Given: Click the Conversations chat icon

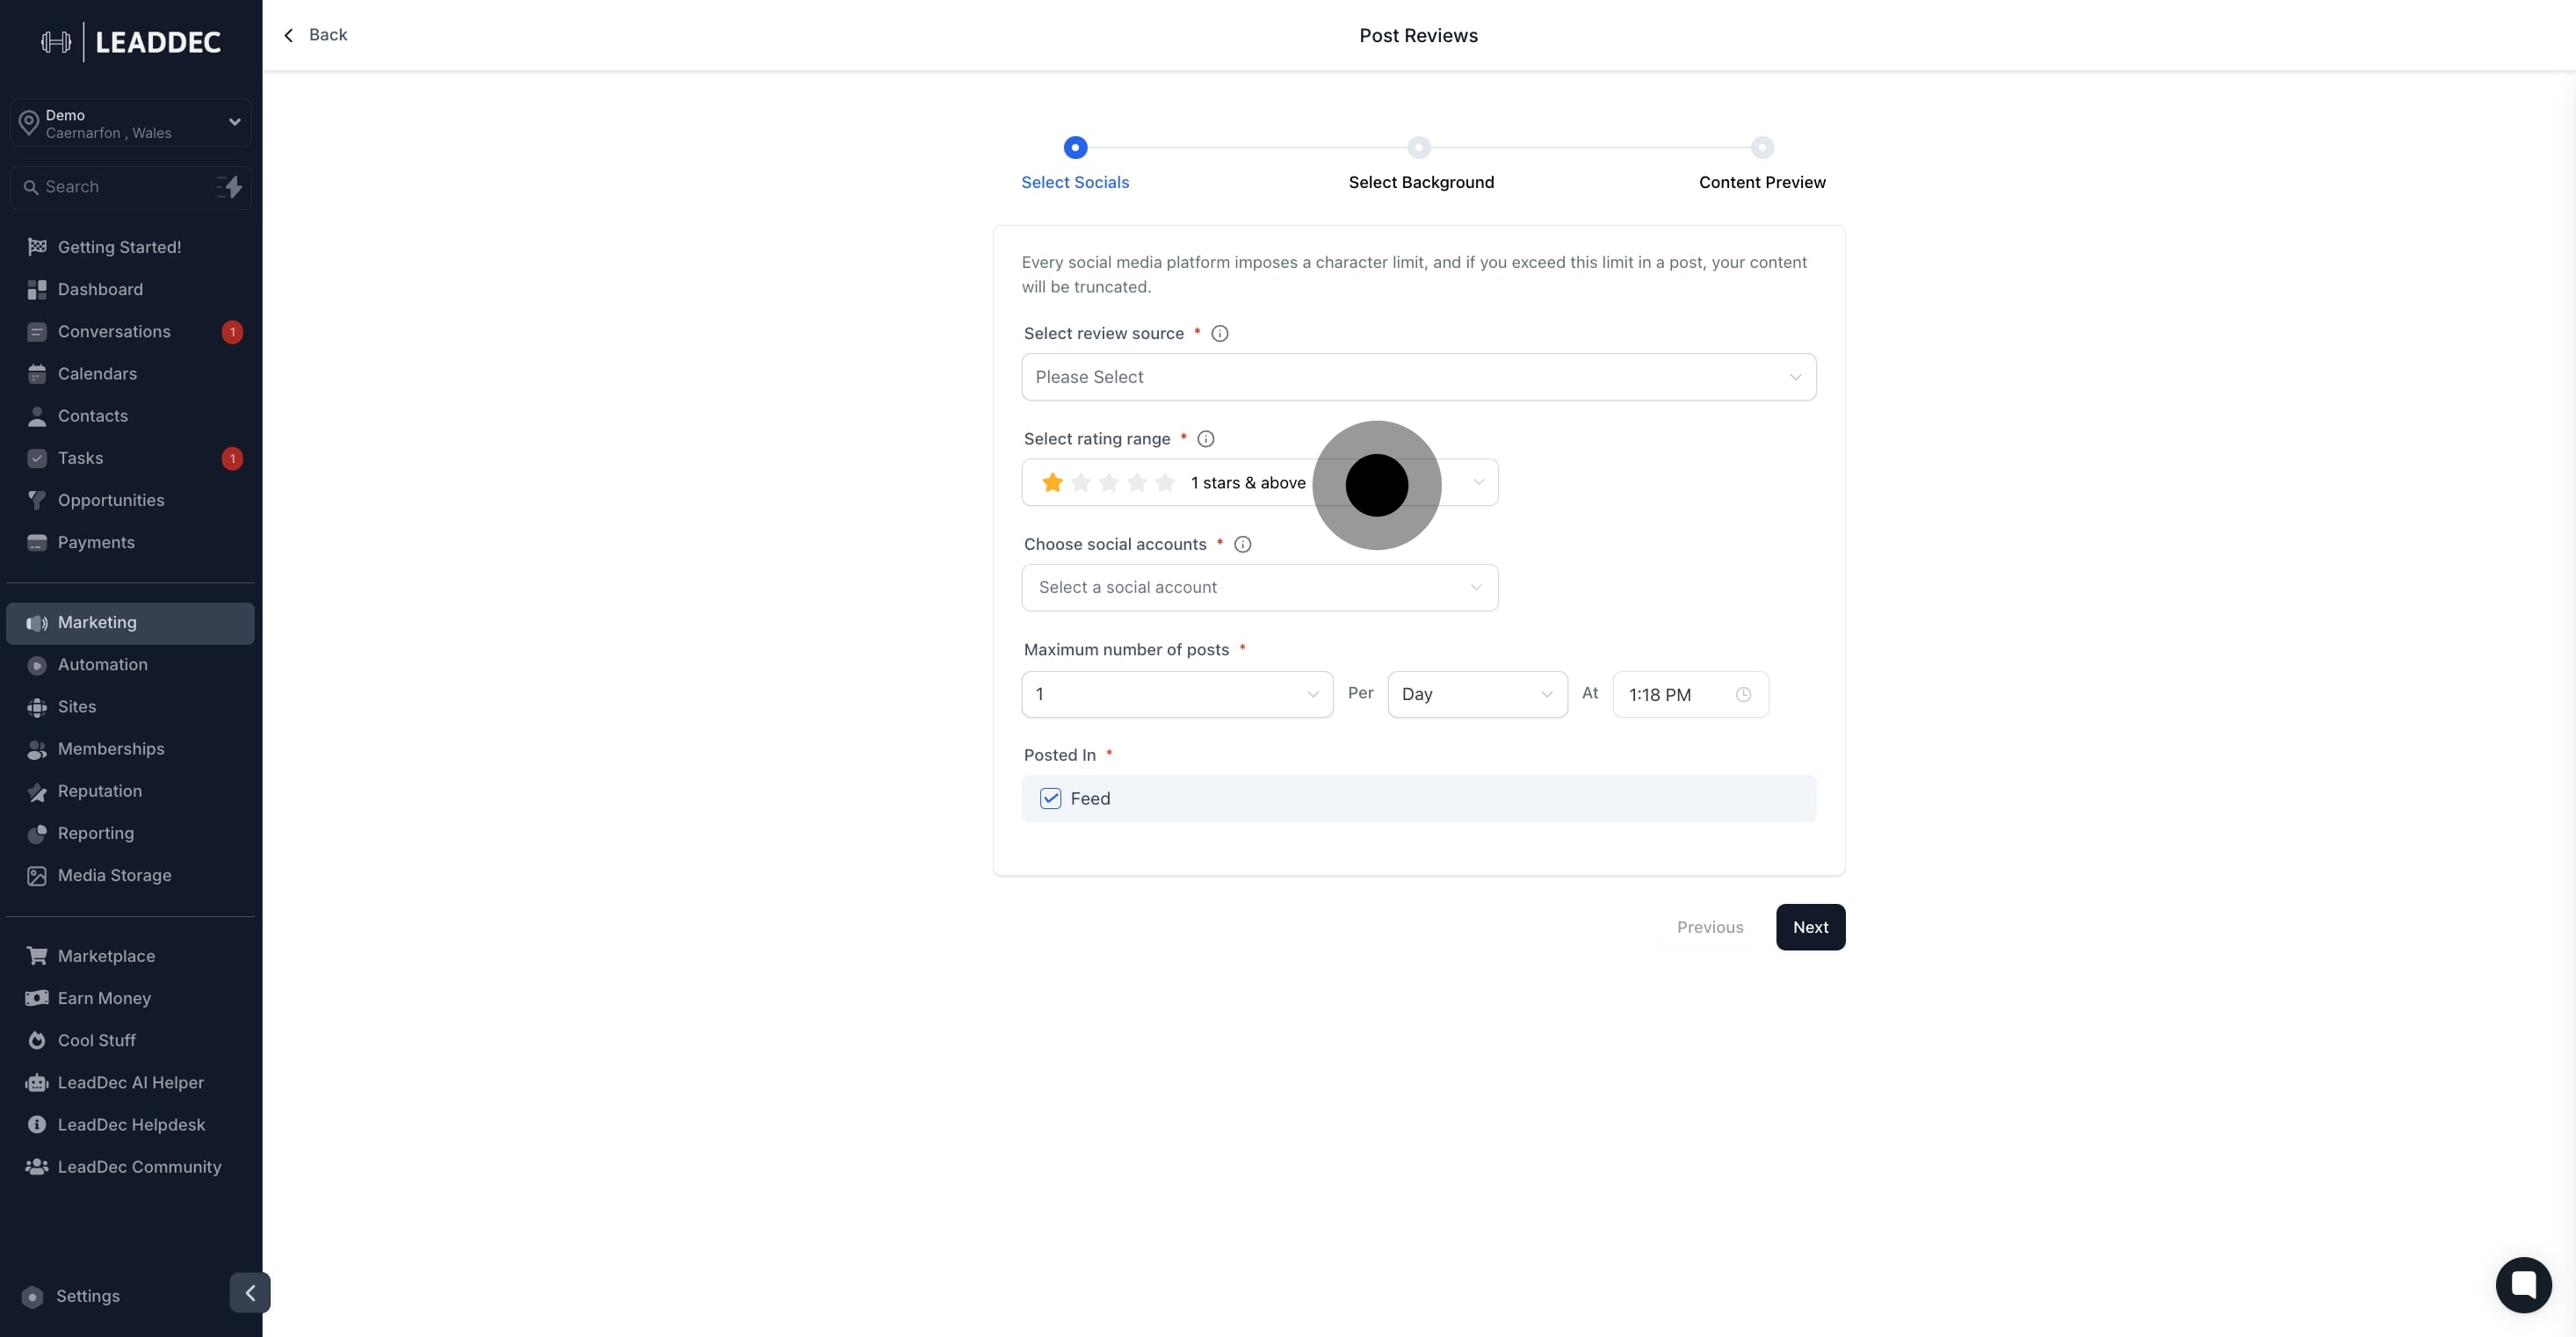Looking at the screenshot, I should (x=37, y=332).
